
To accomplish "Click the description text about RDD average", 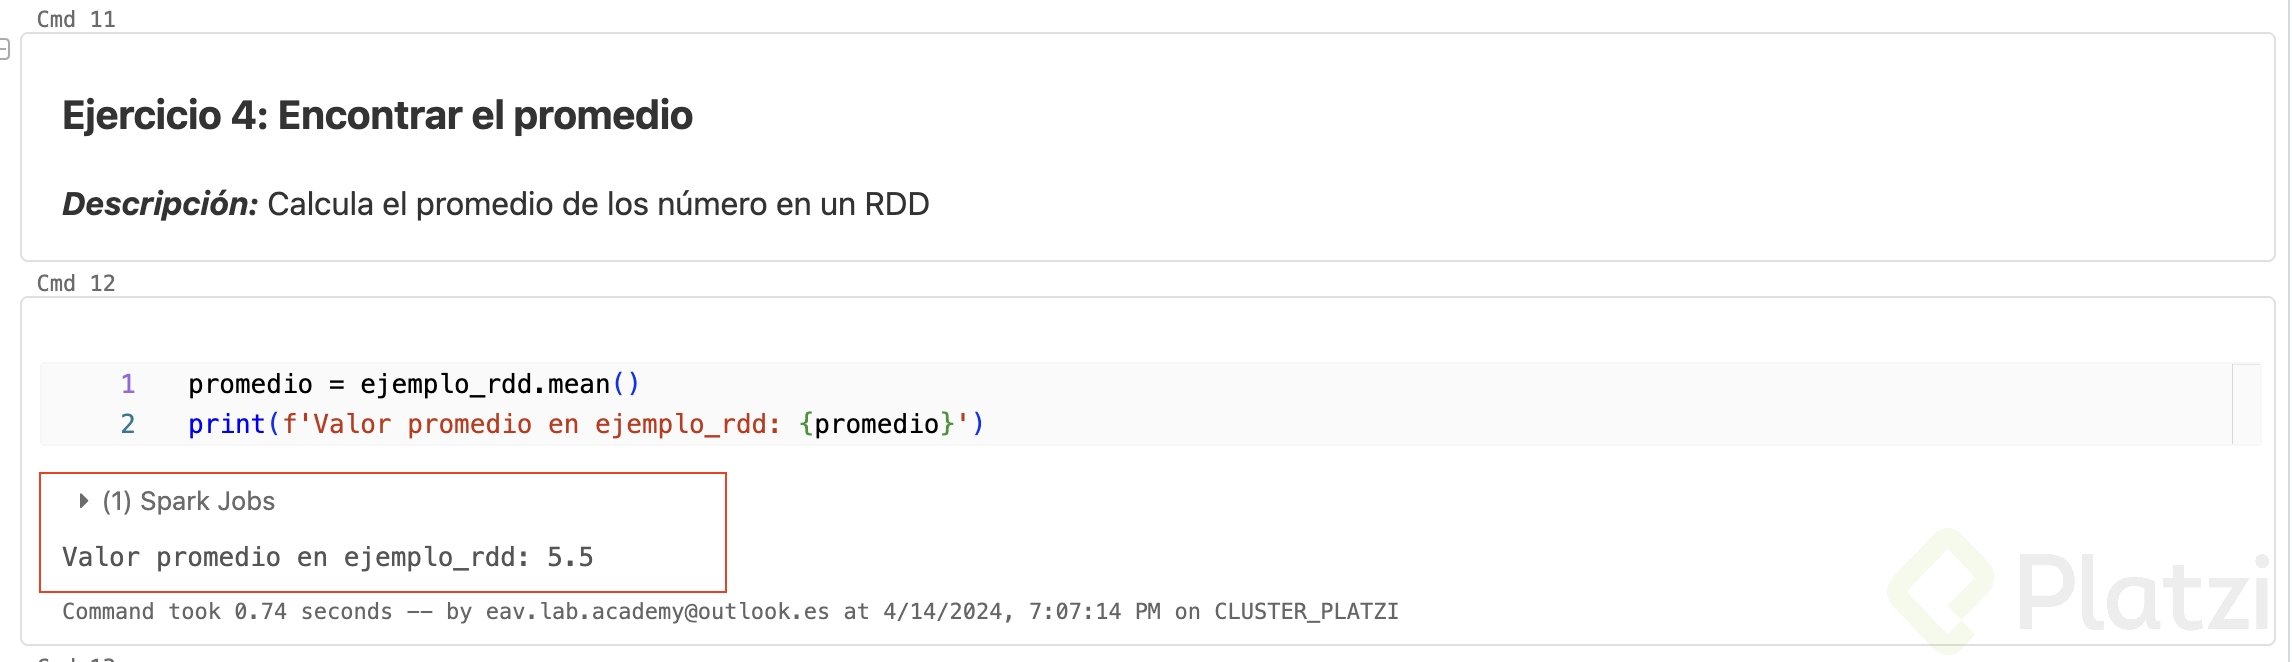I will (598, 204).
